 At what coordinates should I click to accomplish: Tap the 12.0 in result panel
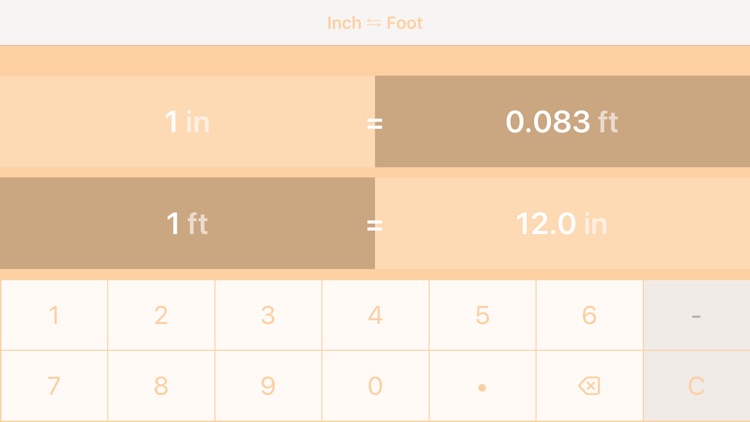pyautogui.click(x=562, y=223)
